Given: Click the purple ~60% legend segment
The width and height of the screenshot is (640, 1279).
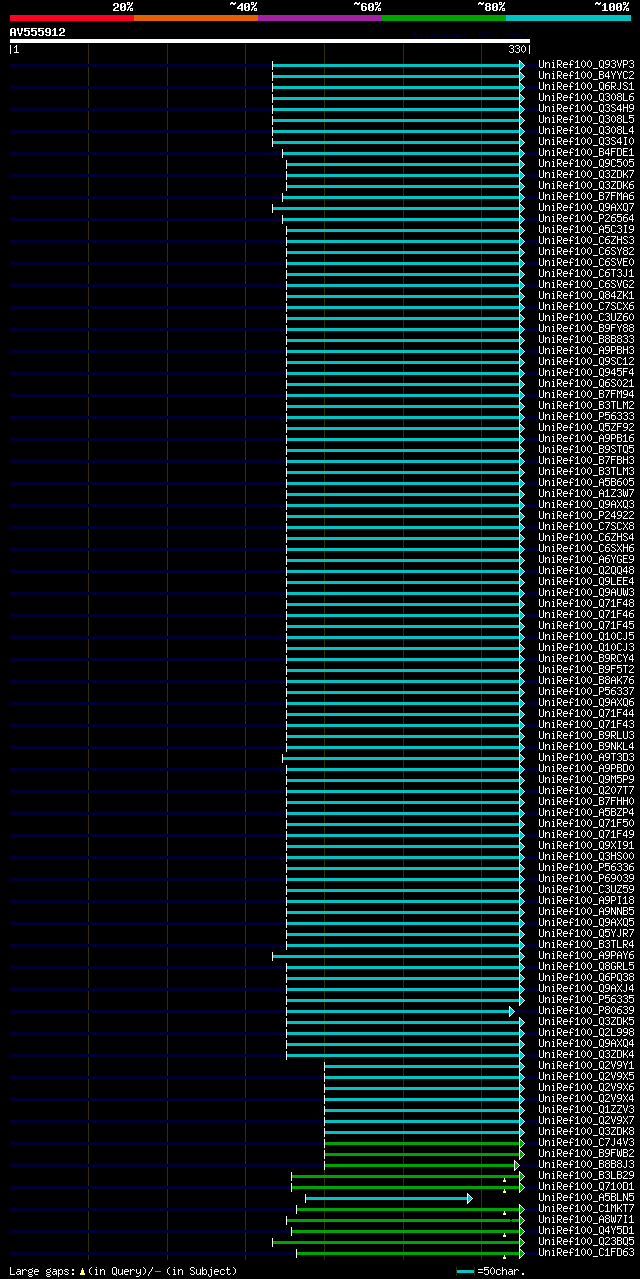Looking at the screenshot, I should tap(320, 17).
